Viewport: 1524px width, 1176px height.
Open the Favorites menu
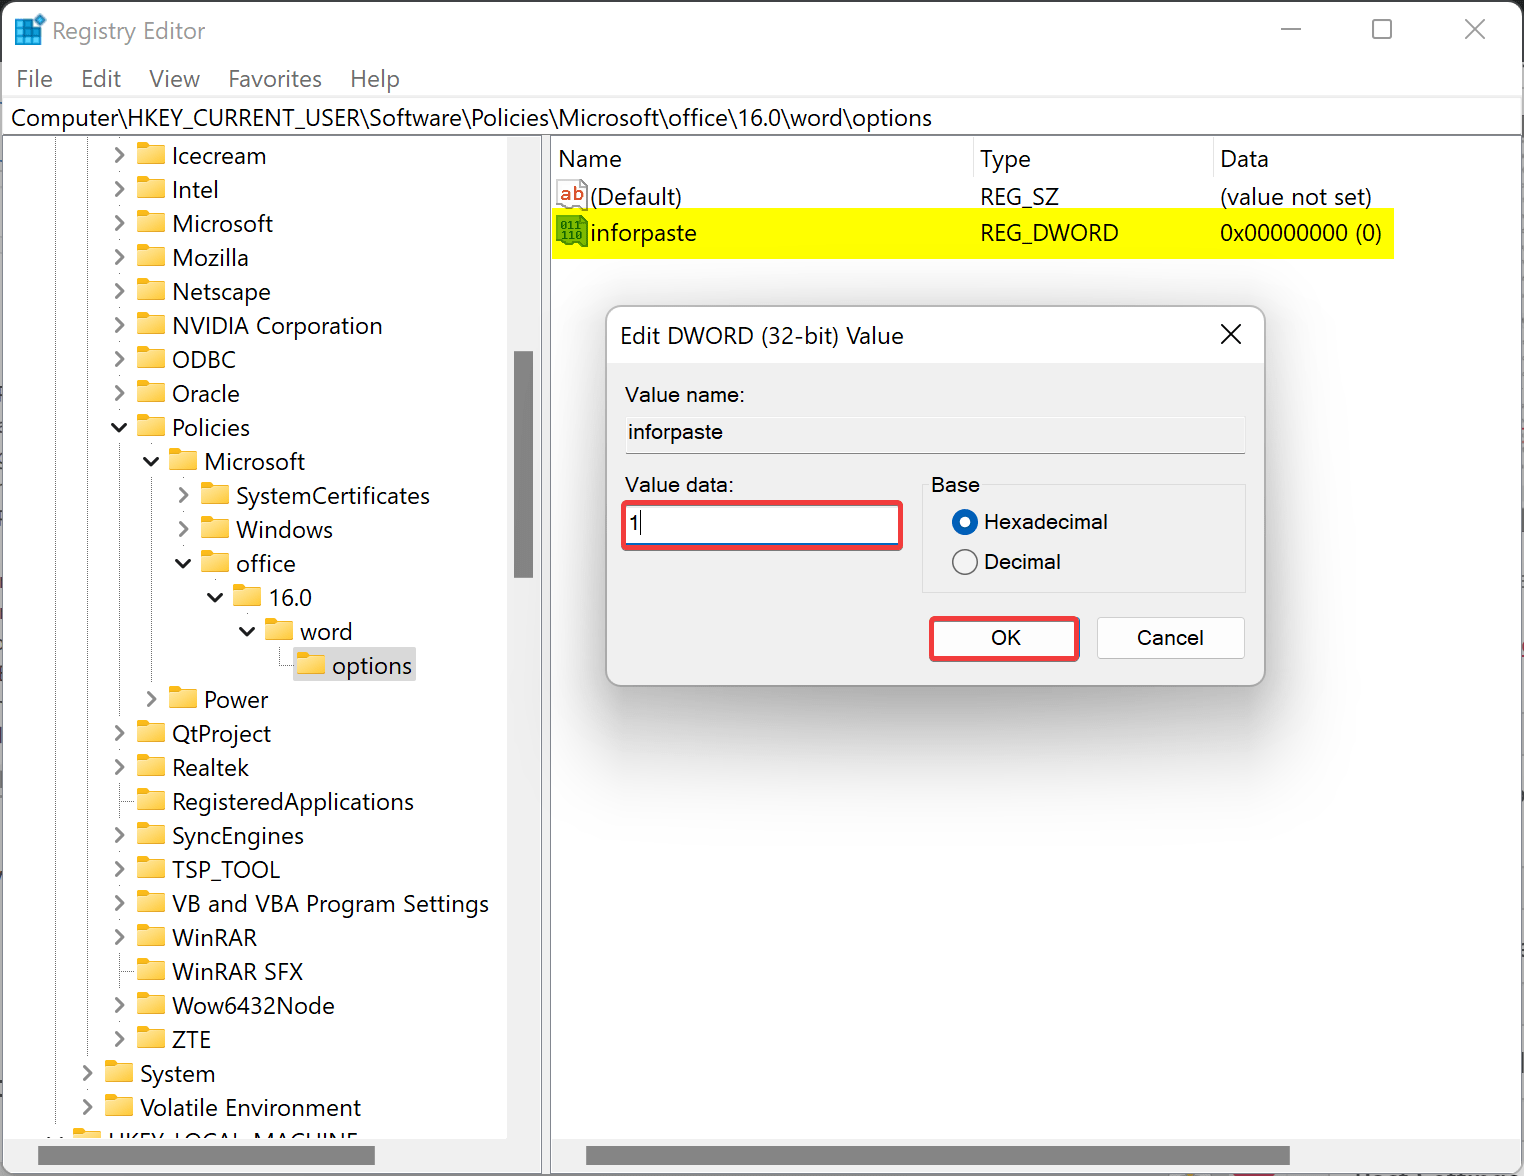tap(274, 78)
